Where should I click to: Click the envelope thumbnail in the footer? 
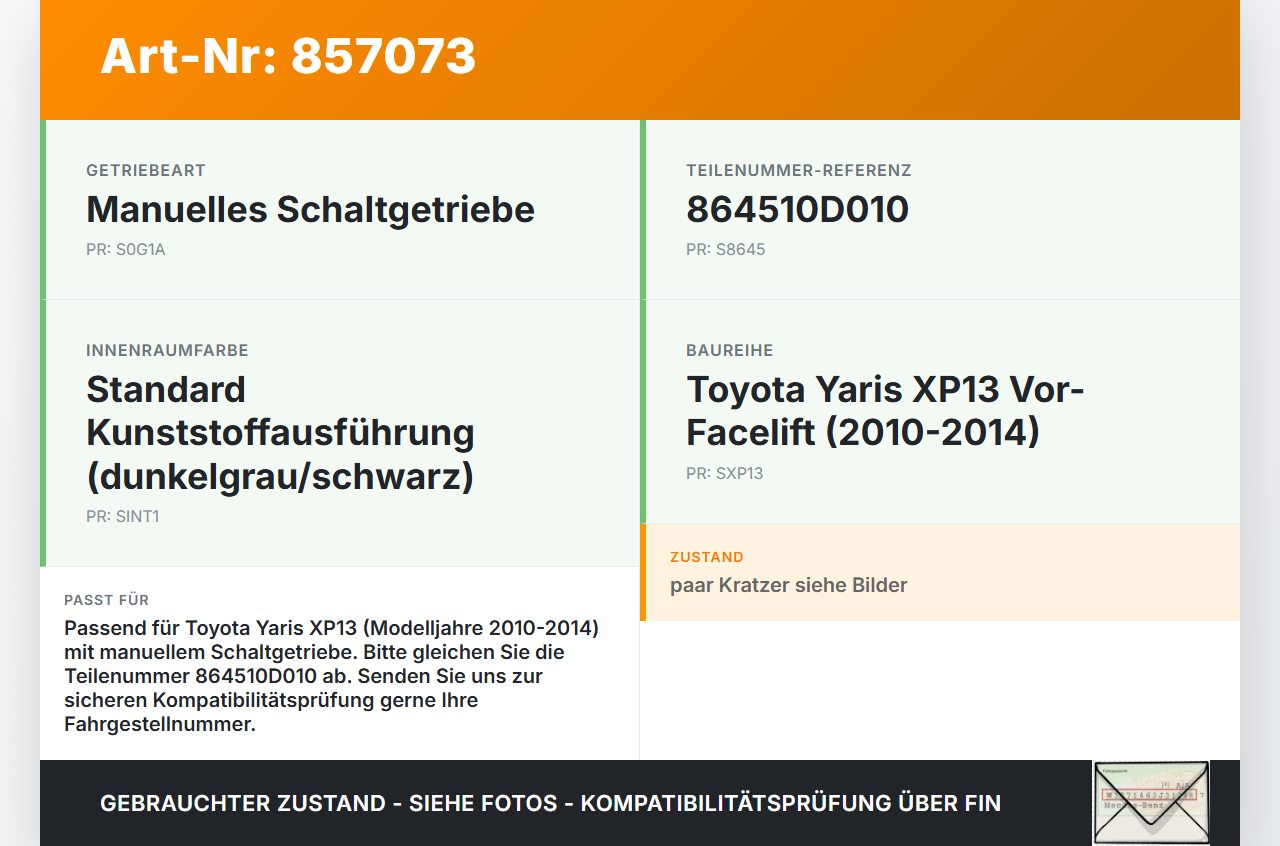[x=1151, y=803]
